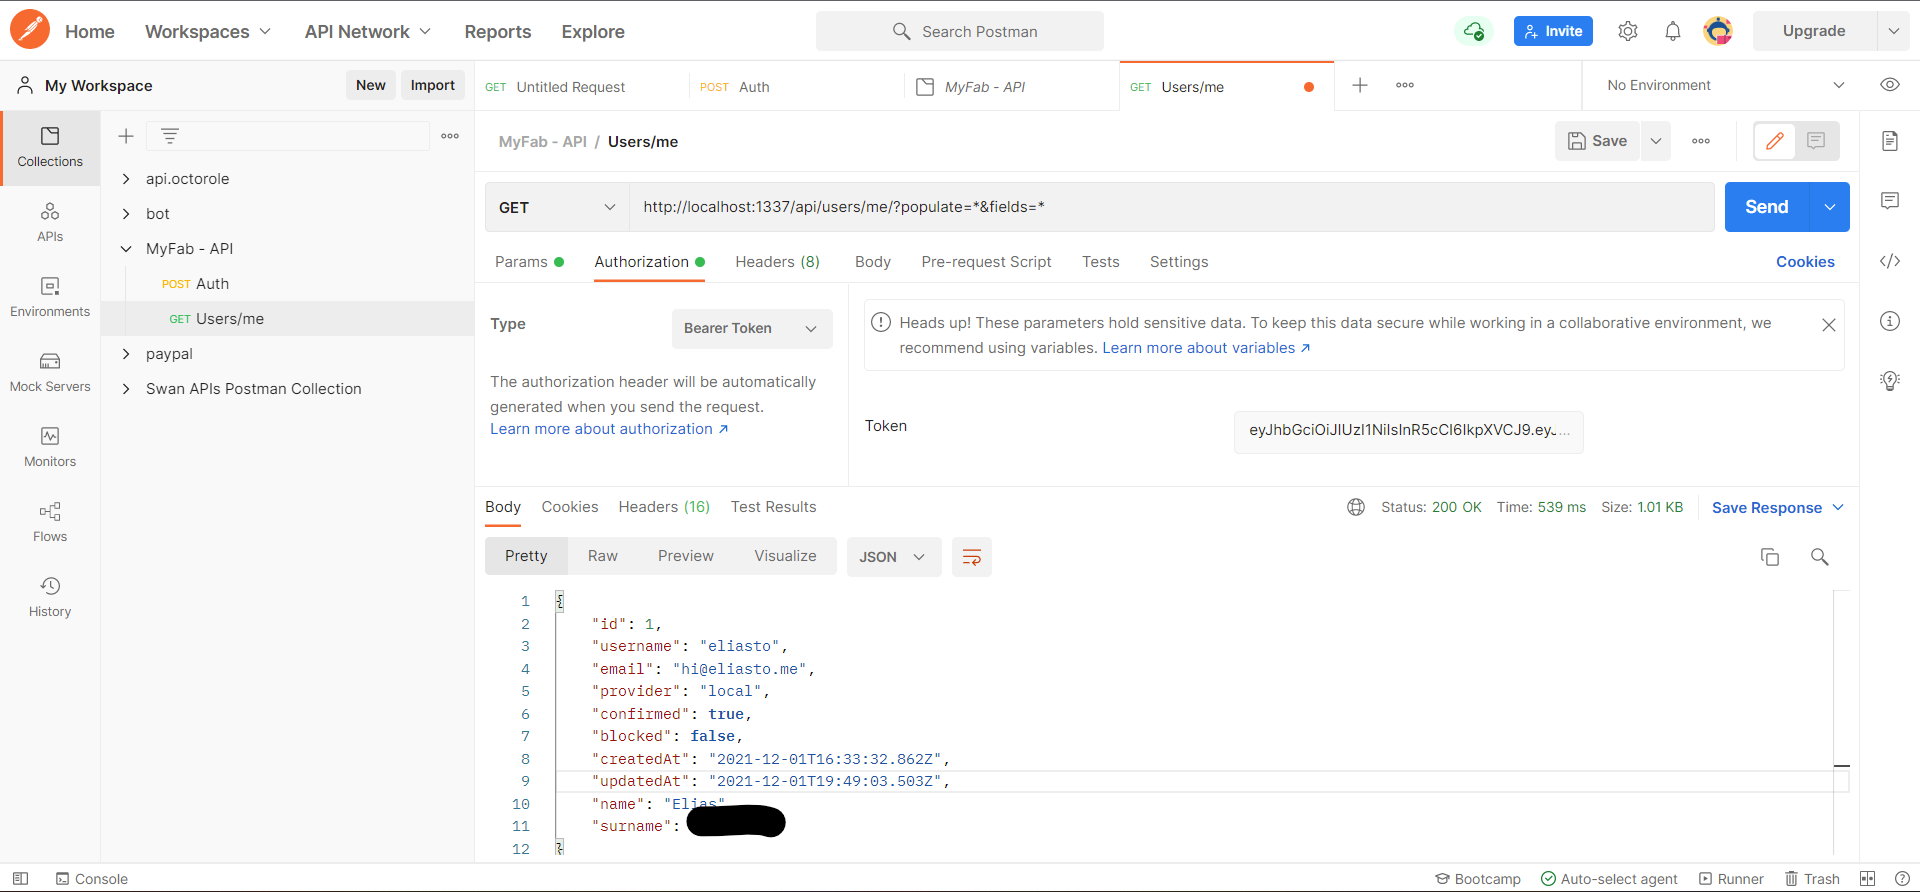Open the Learn more about authorization link
This screenshot has width=1920, height=892.
[x=609, y=429]
